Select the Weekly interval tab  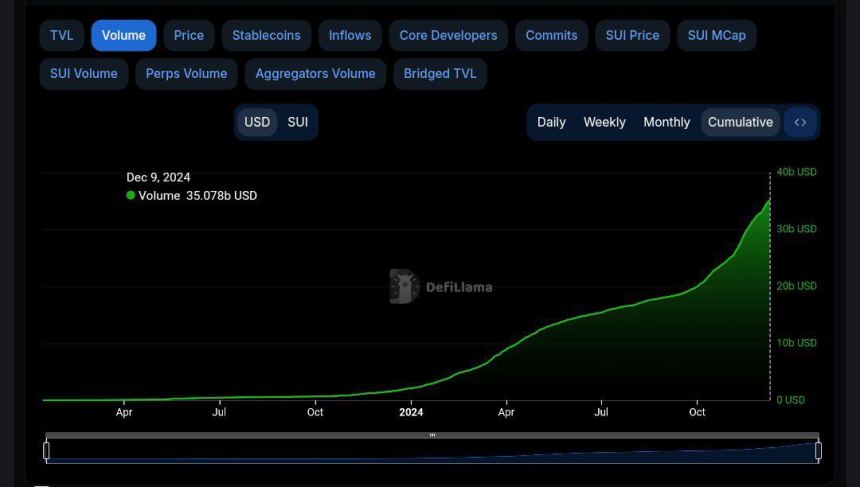pyautogui.click(x=604, y=122)
